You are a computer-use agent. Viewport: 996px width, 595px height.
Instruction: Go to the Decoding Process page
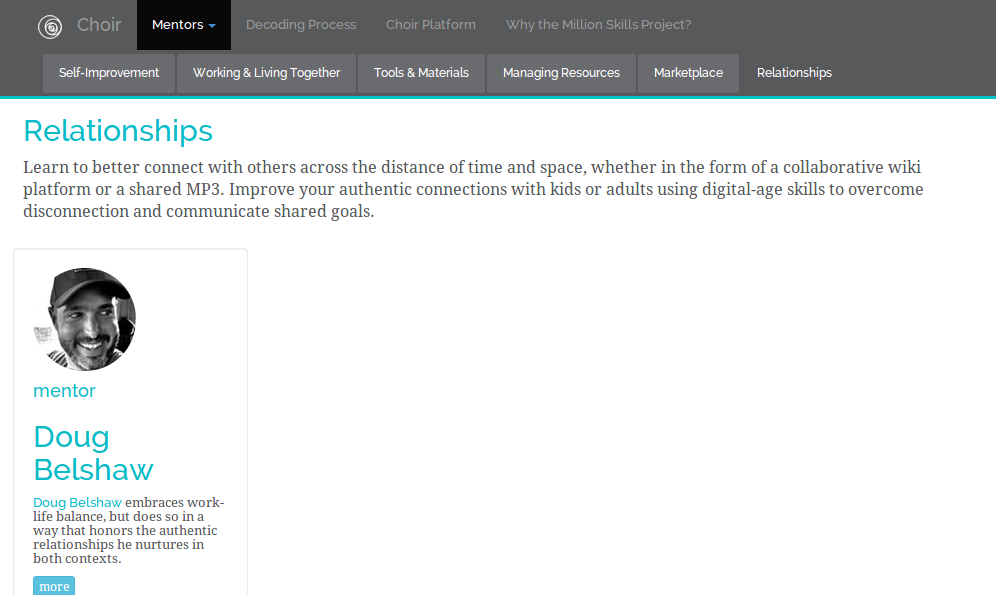(301, 25)
